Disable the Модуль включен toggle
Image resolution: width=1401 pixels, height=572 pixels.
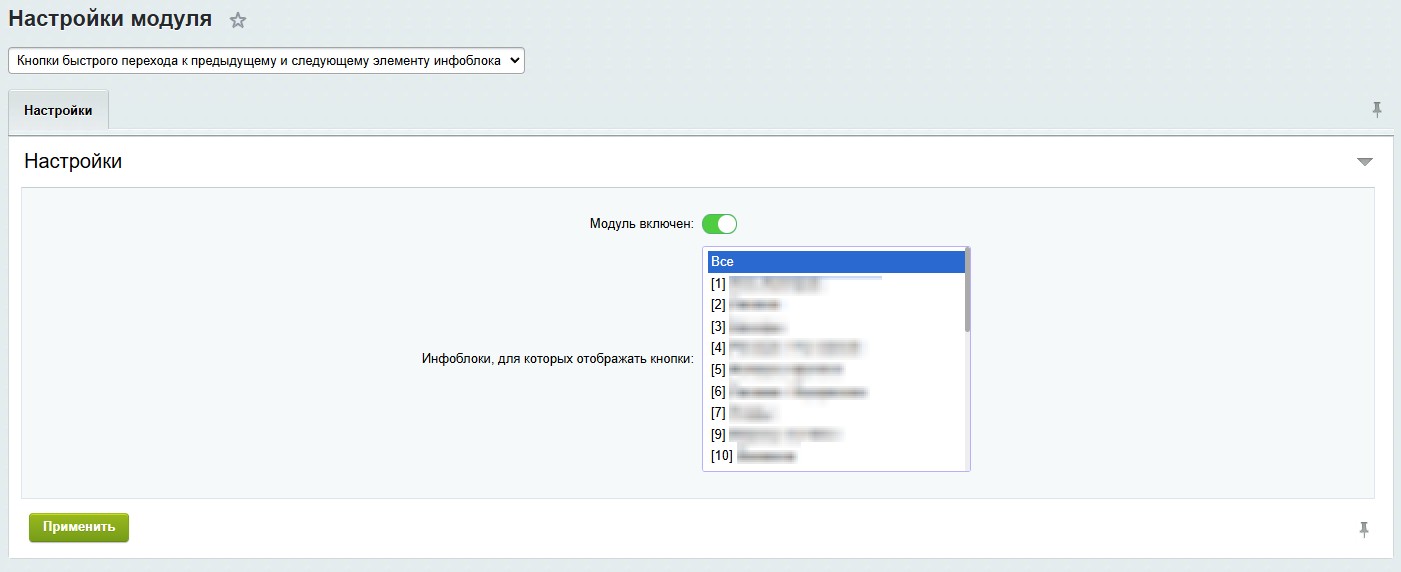pos(719,224)
